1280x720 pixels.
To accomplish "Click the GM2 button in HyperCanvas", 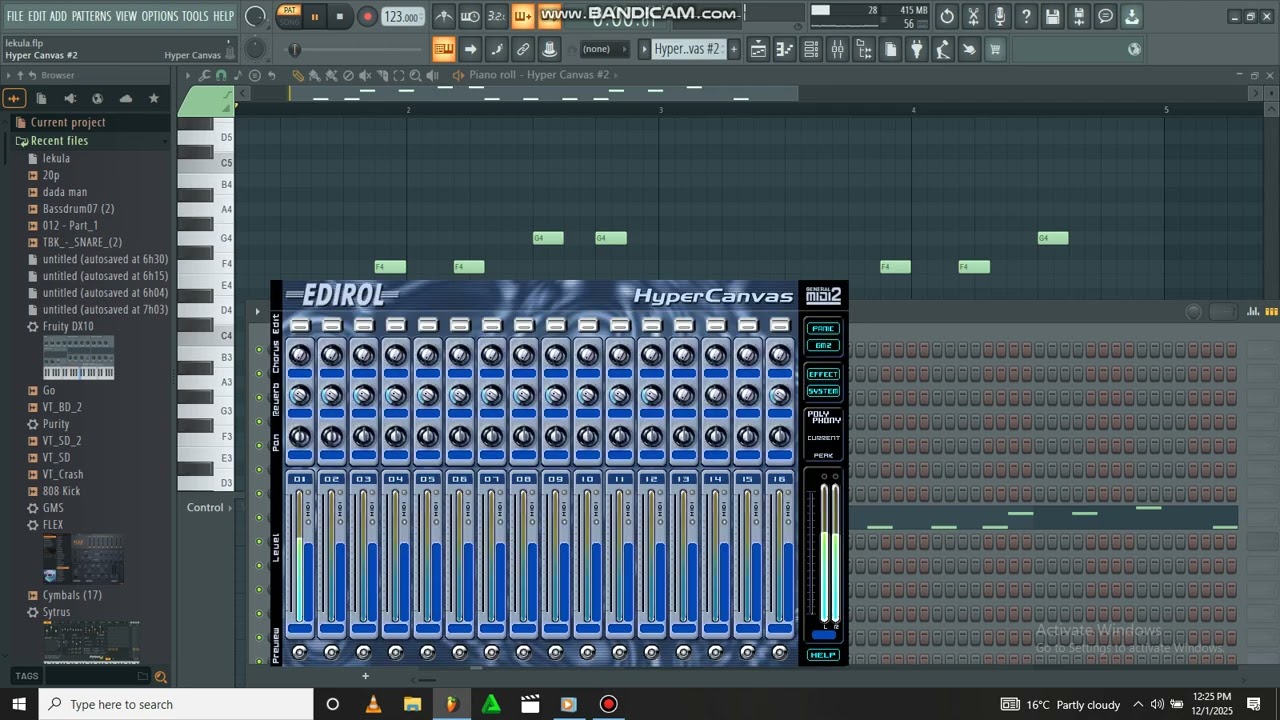I will point(823,346).
